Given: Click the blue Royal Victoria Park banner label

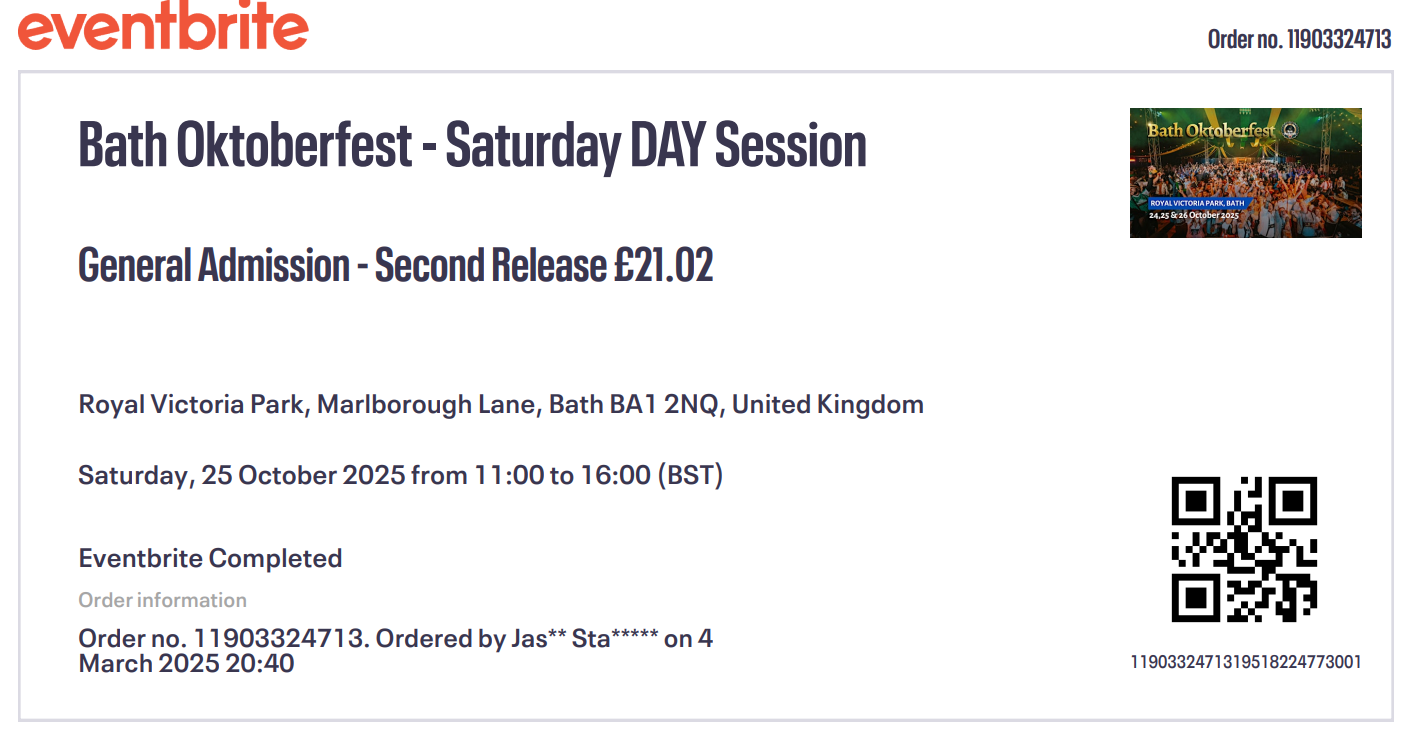Looking at the screenshot, I should 1199,203.
